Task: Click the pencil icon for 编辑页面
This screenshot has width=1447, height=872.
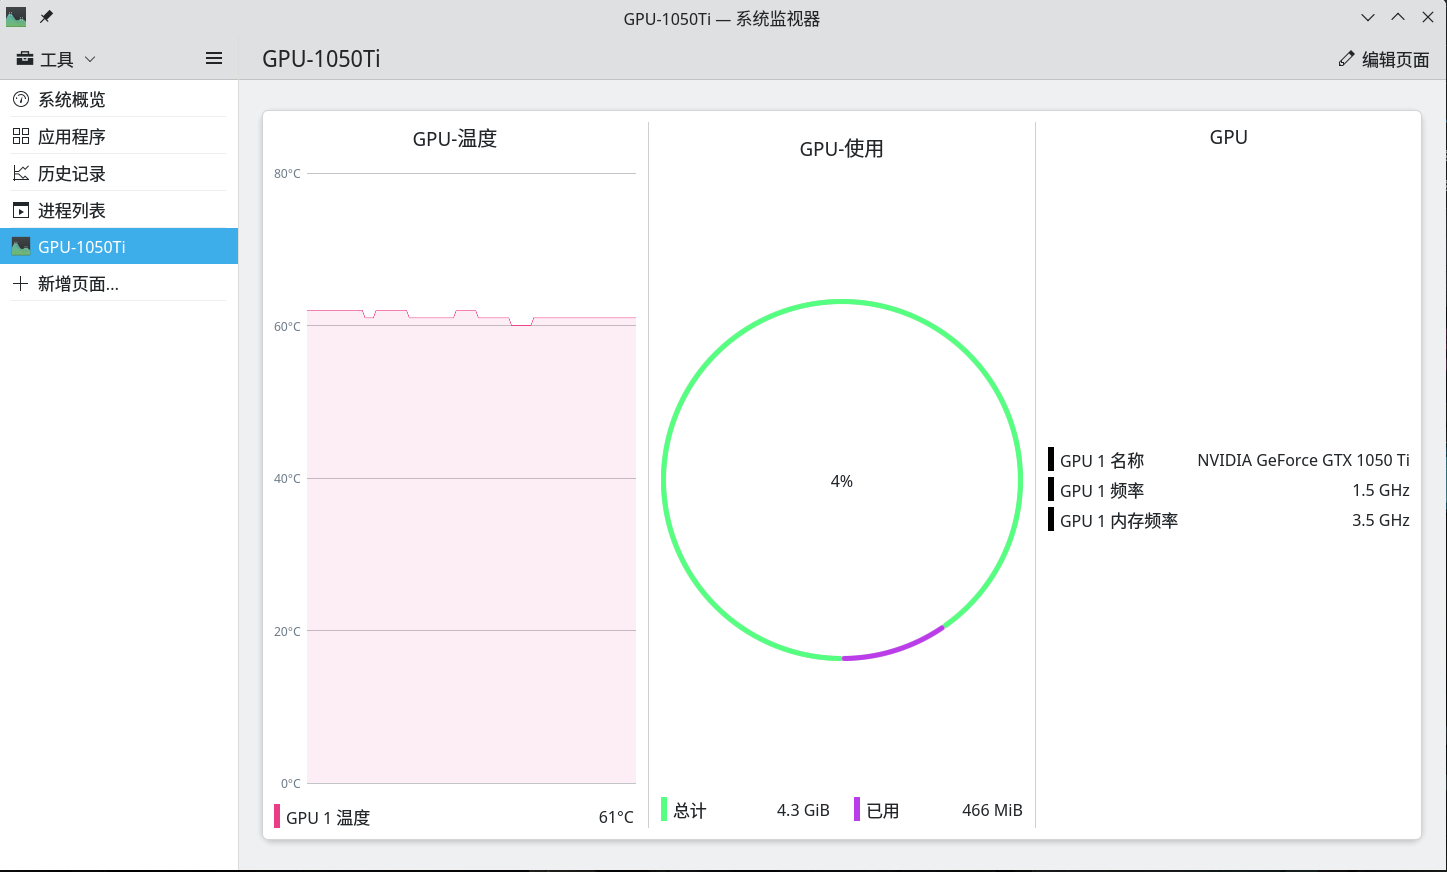Action: pyautogui.click(x=1346, y=59)
